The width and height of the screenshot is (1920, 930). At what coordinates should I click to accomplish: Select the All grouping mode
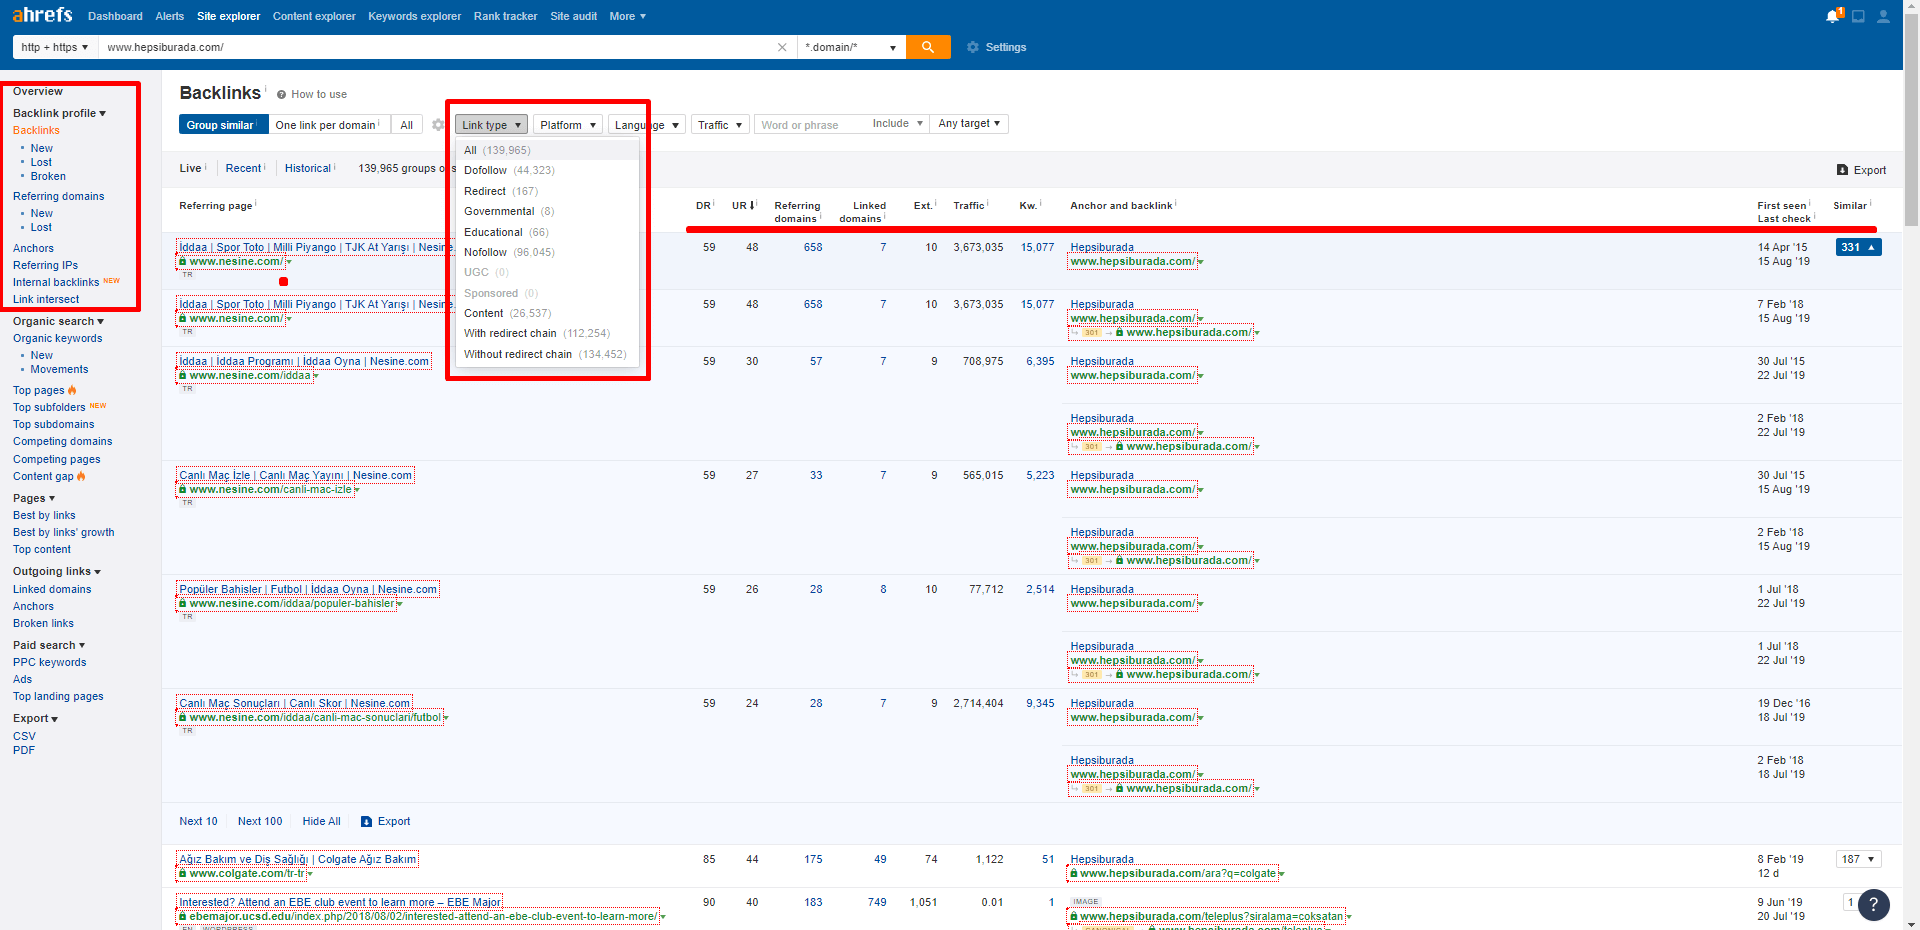[406, 125]
